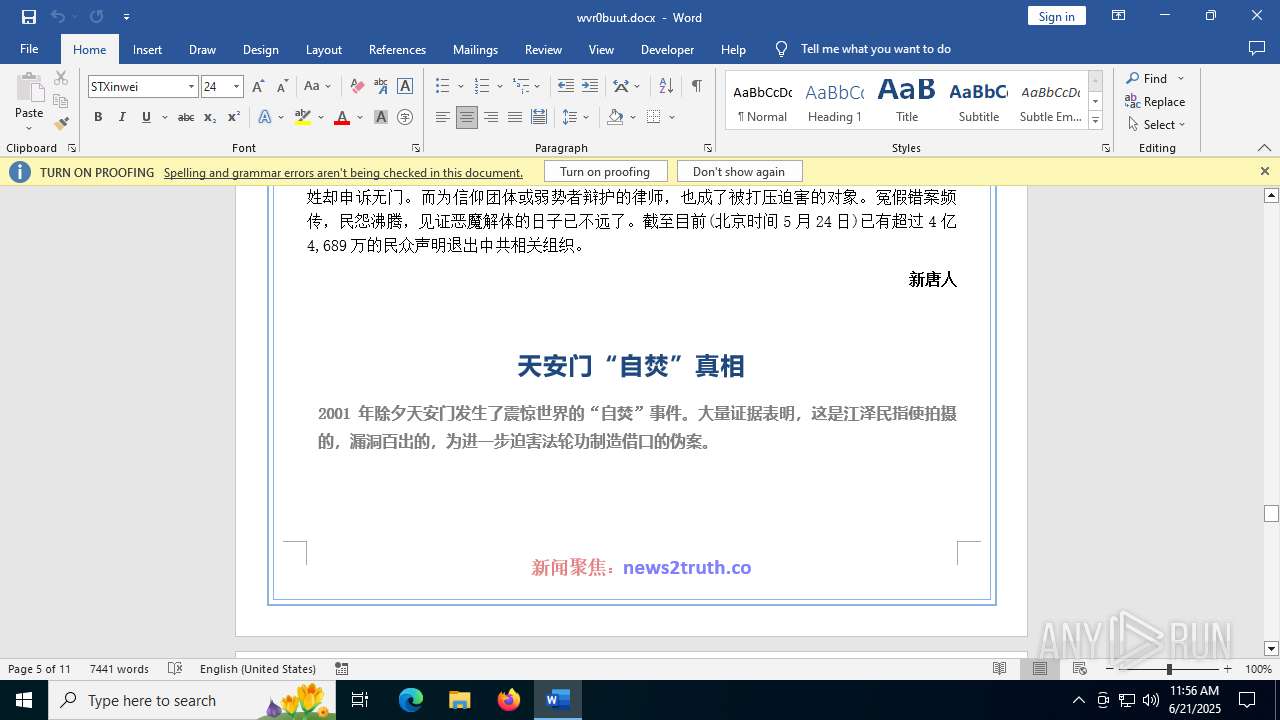Click the Enclose Characters icon
1280x720 pixels.
(405, 117)
